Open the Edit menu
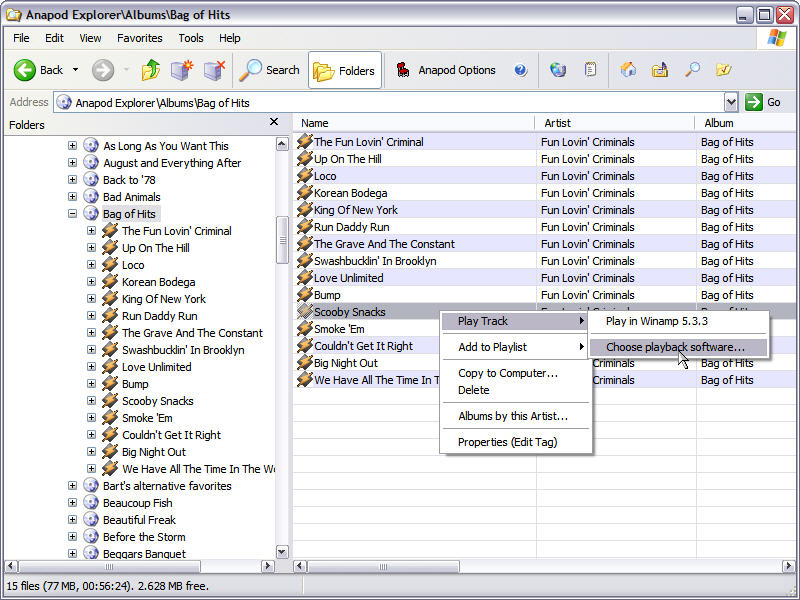Image resolution: width=800 pixels, height=600 pixels. [x=54, y=38]
